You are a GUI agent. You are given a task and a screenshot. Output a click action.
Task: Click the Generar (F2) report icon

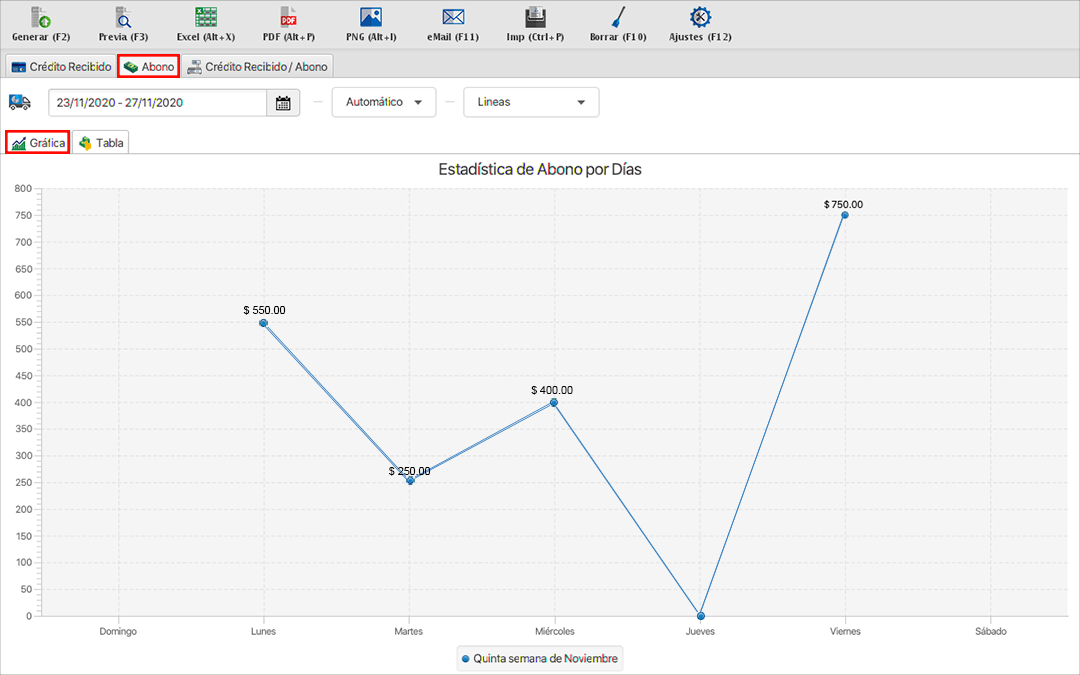[x=41, y=18]
